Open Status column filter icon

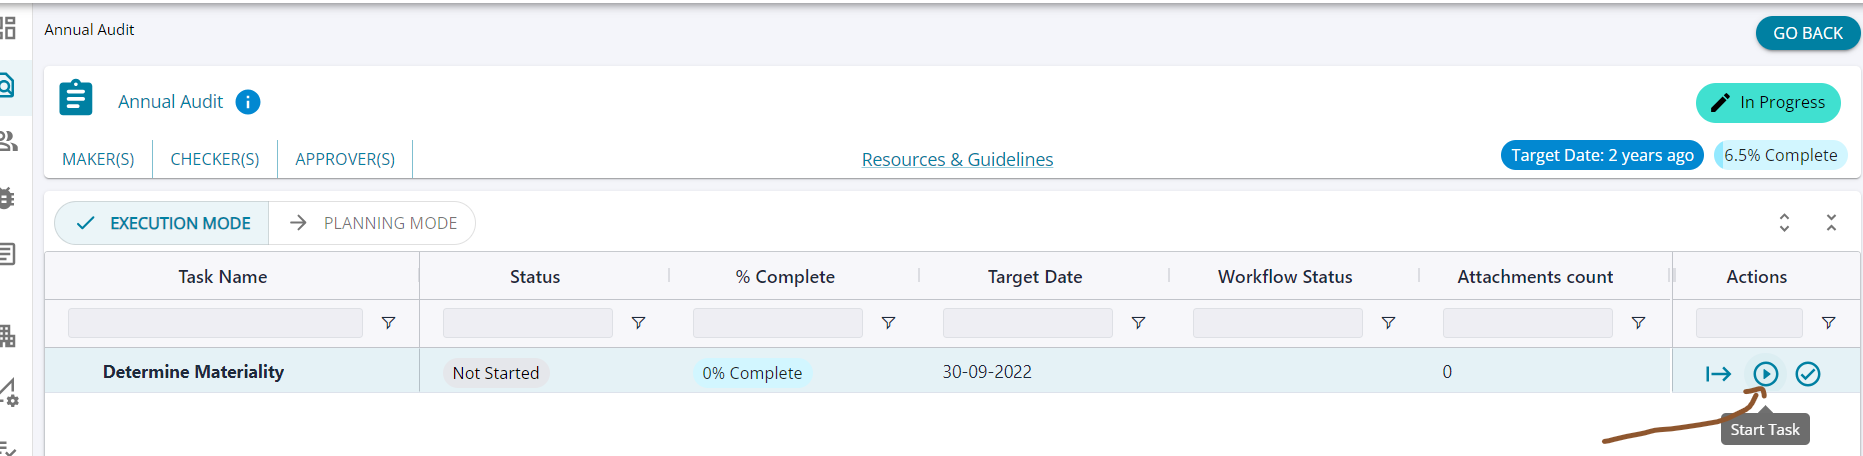(x=638, y=323)
